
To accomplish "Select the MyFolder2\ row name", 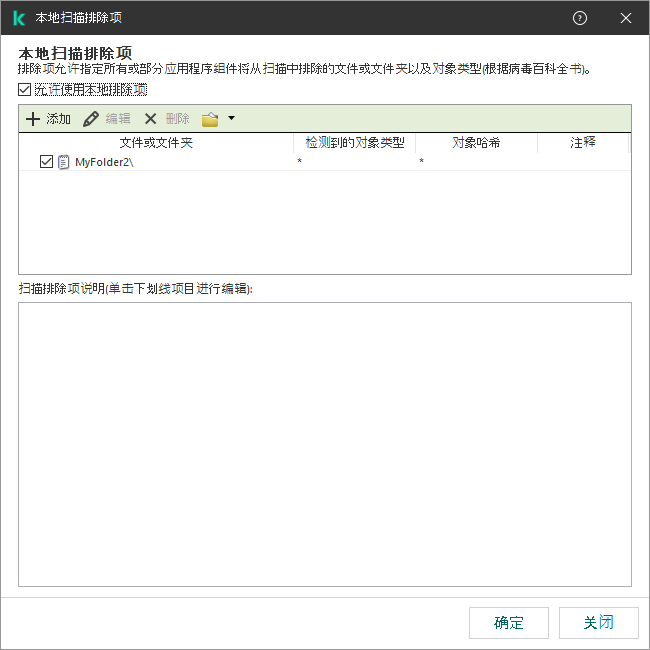I will (104, 162).
